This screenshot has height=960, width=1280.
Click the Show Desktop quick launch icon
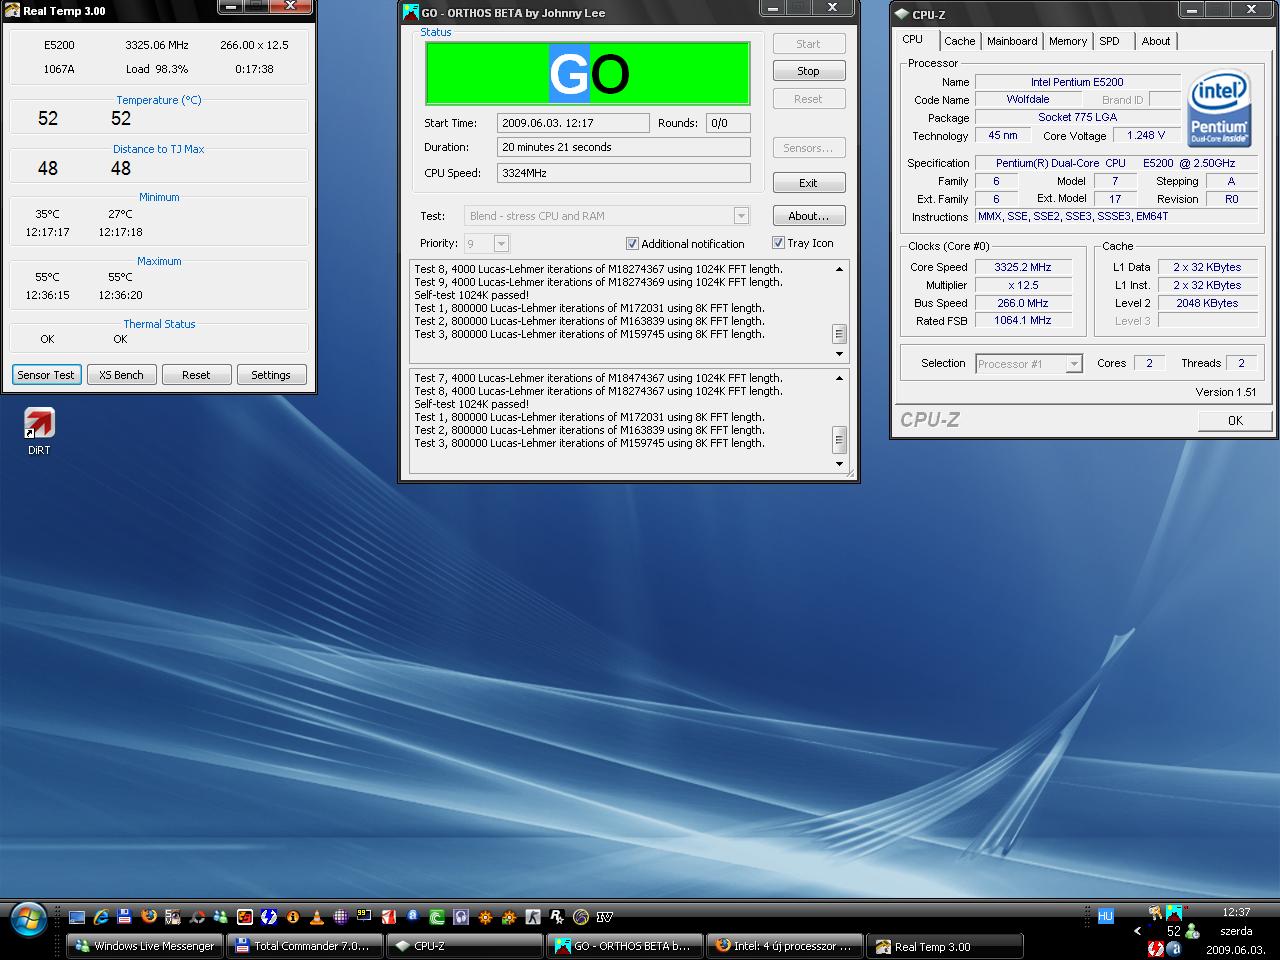77,917
